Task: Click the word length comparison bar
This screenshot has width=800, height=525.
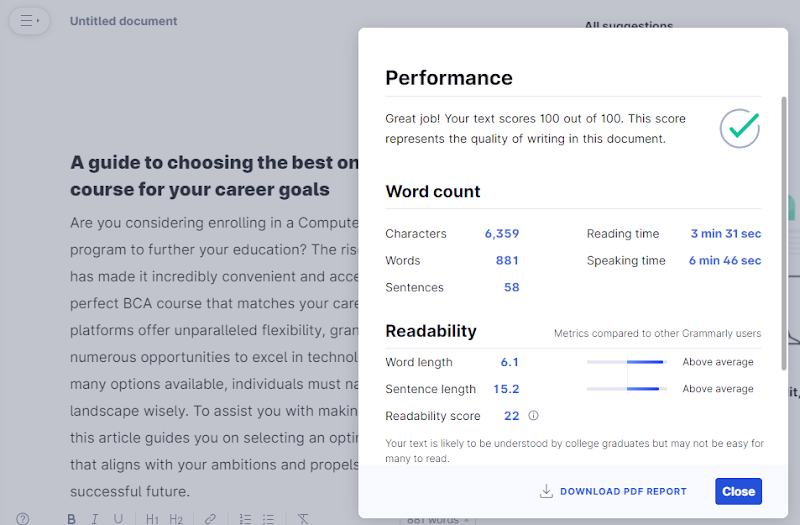Action: [627, 362]
